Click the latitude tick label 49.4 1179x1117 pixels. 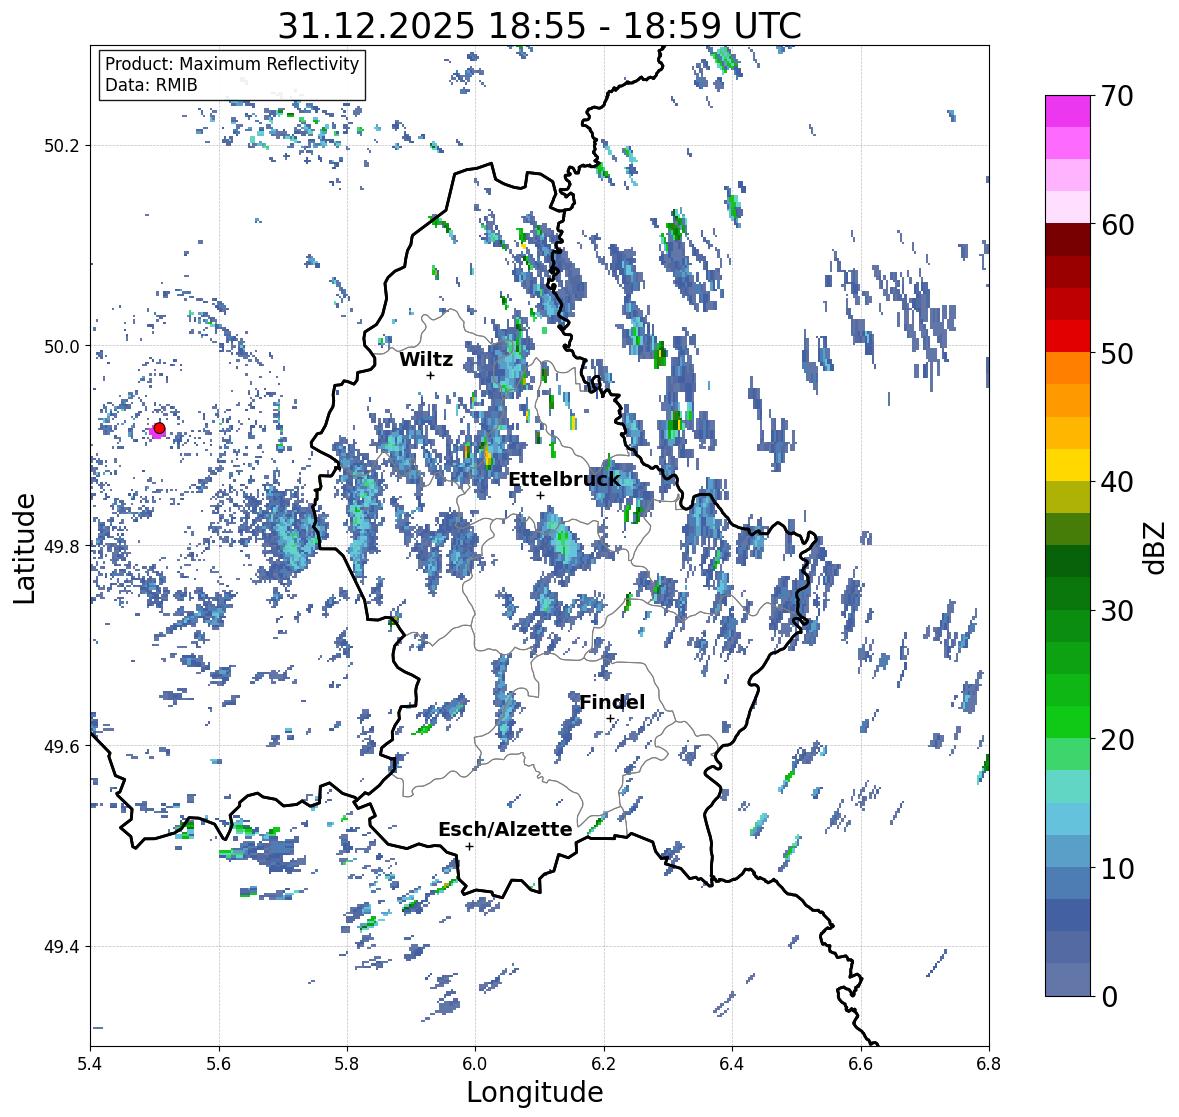(62, 946)
